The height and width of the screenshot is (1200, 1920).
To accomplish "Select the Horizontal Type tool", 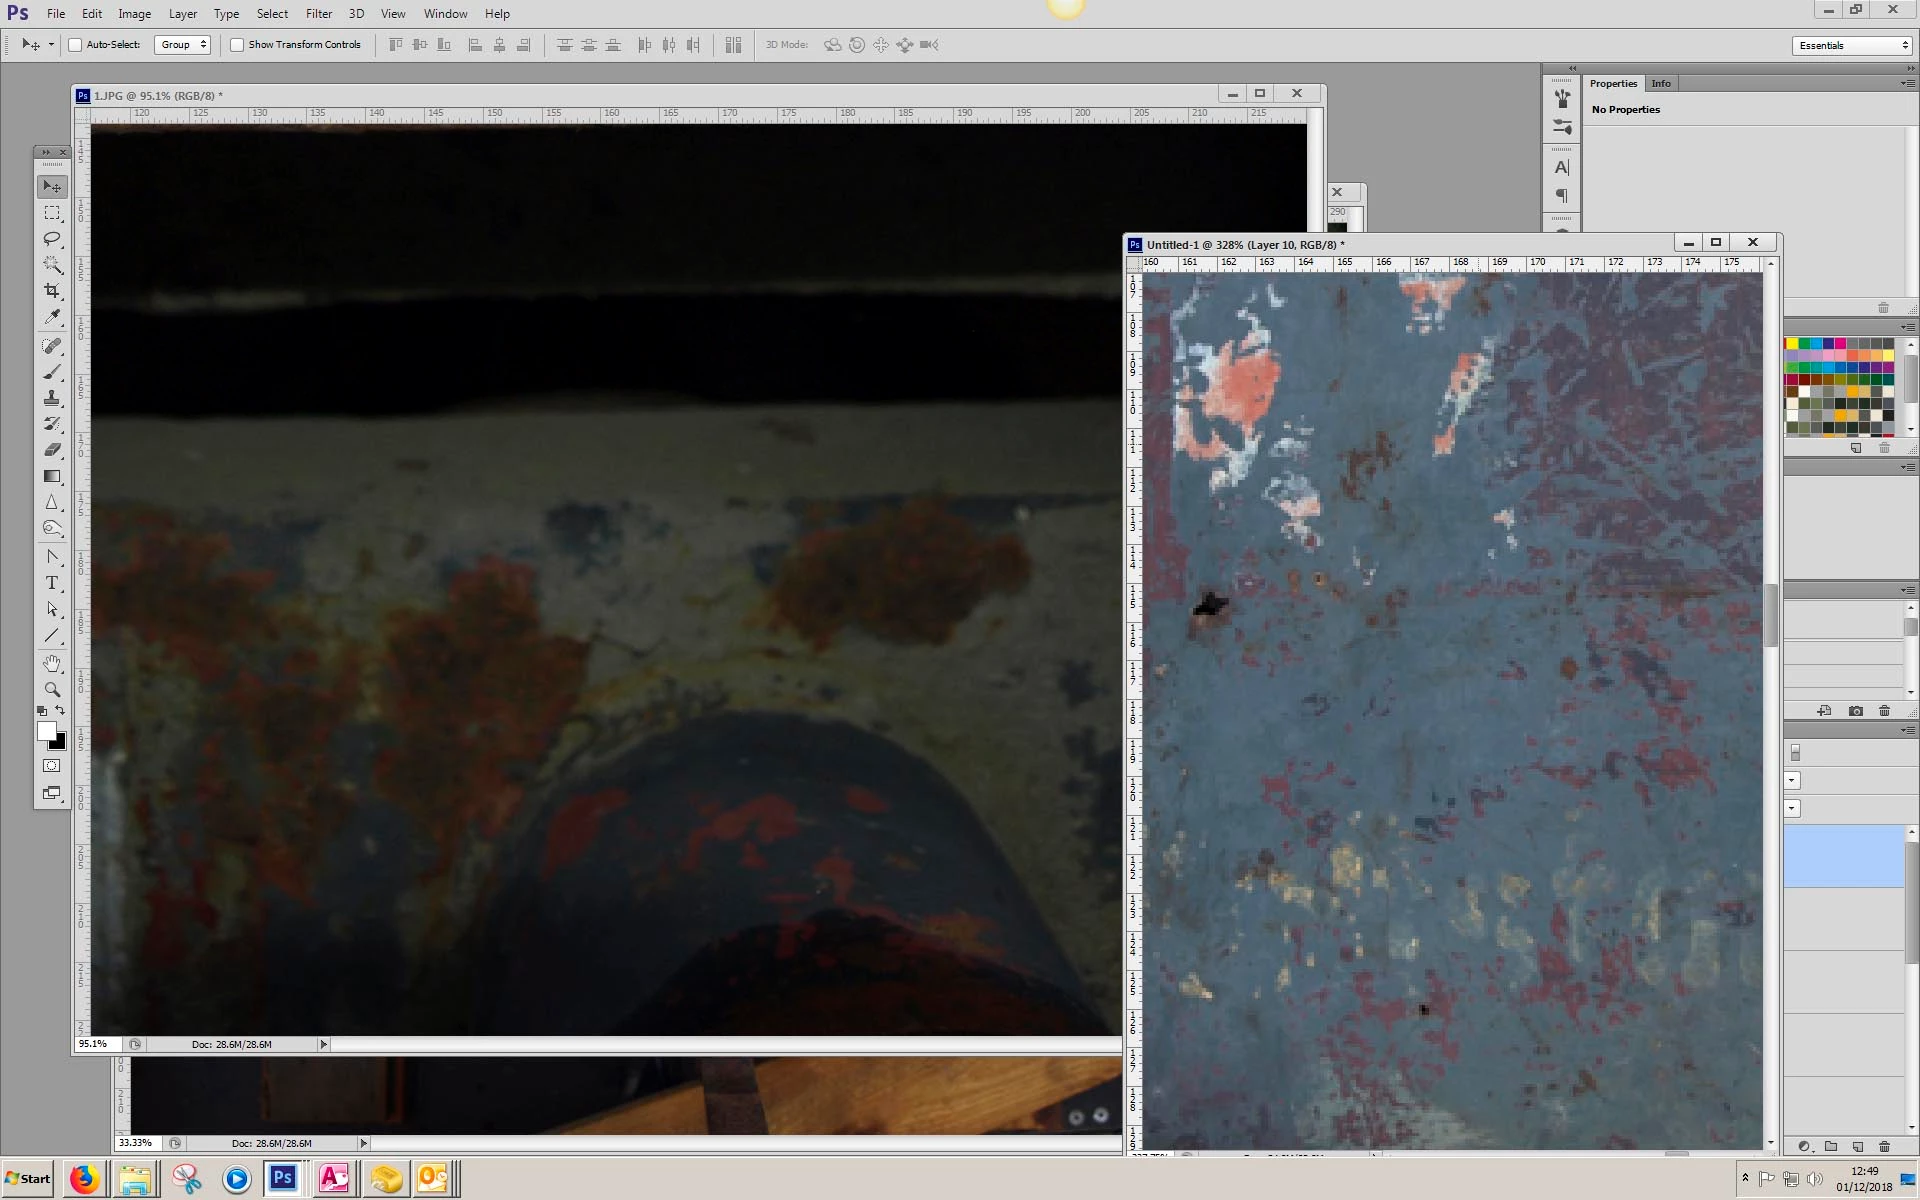I will click(x=52, y=583).
